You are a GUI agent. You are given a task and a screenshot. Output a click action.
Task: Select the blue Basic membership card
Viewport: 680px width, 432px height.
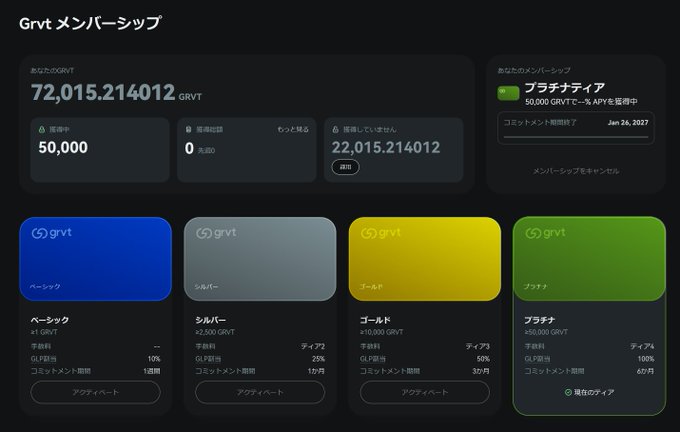(x=95, y=259)
